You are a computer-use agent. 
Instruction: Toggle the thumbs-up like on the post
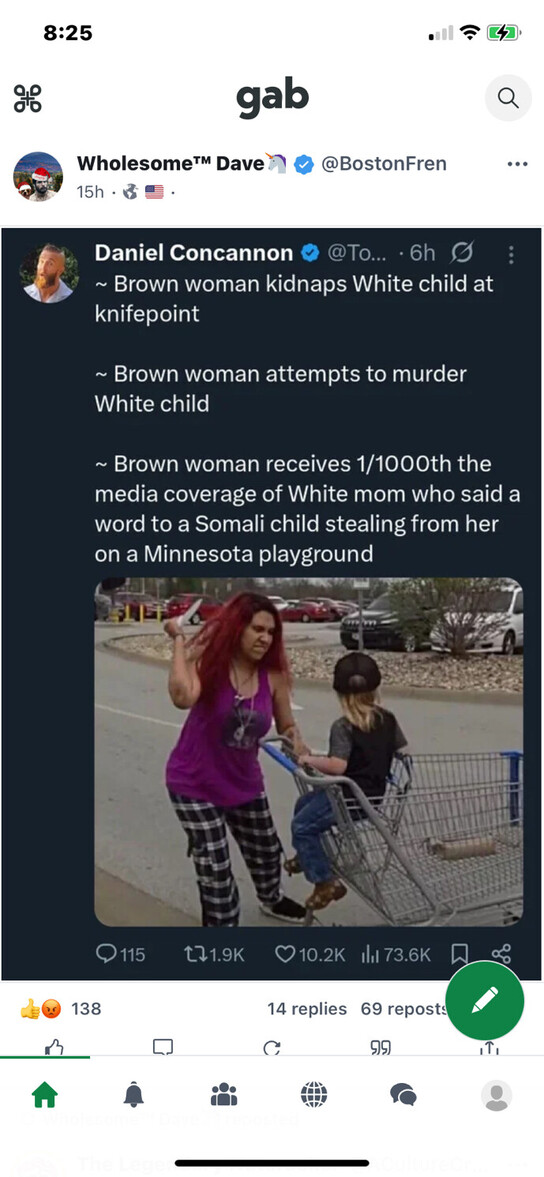point(54,1048)
